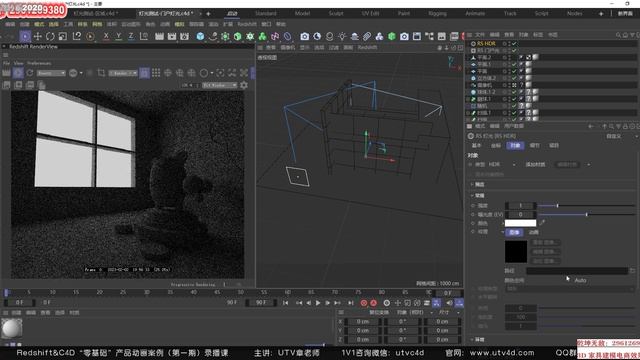Toggle the X axis lock
The width and height of the screenshot is (640, 360).
106,36
